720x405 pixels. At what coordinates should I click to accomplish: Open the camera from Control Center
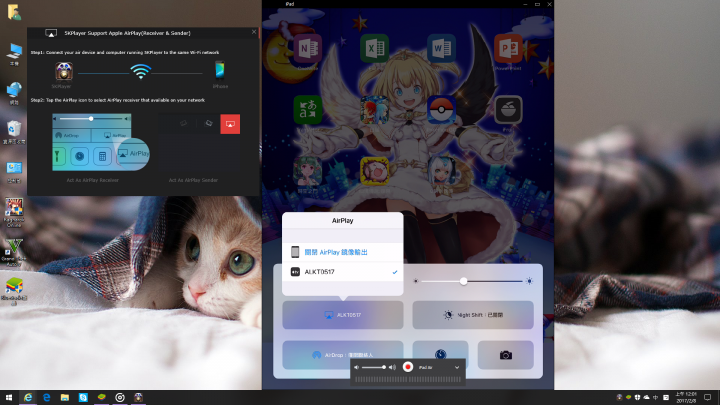pos(506,355)
